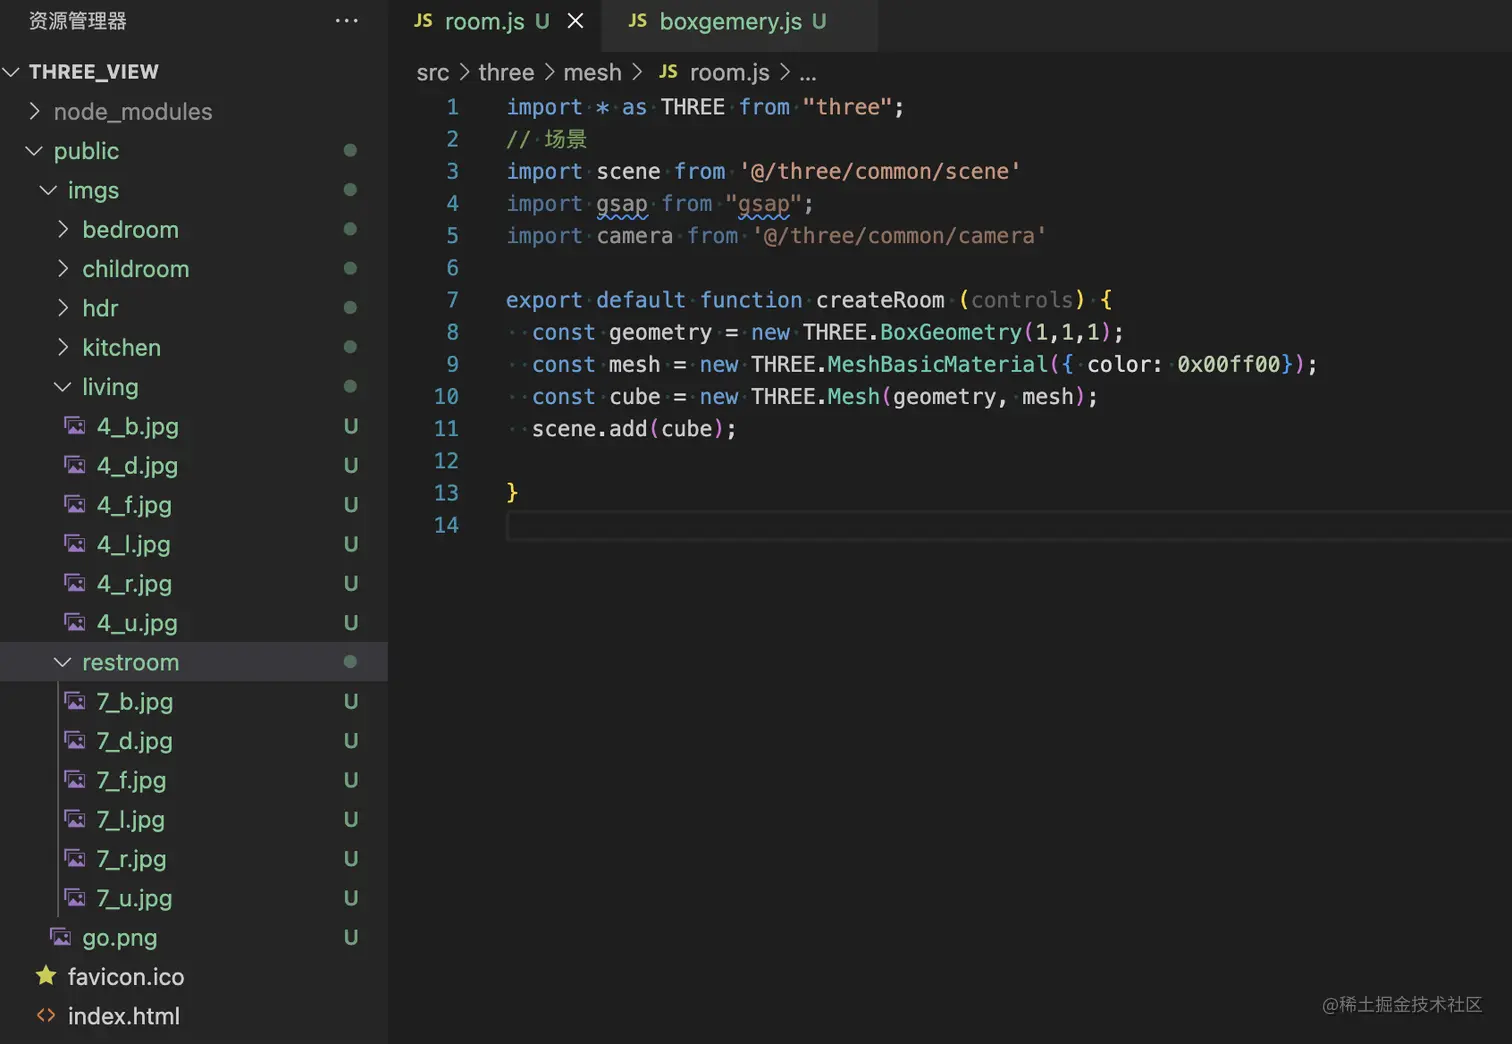Screen dimensions: 1512x1044
Task: Collapse the restroom folder chevron
Action: (x=62, y=662)
